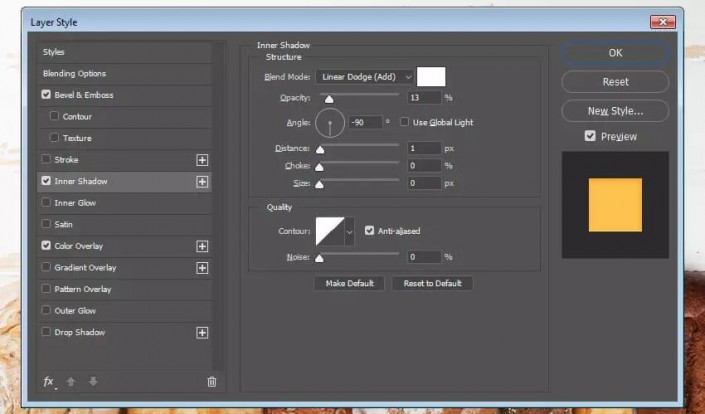Uncheck the Color Overlay effect
This screenshot has width=705, height=414.
tap(46, 245)
